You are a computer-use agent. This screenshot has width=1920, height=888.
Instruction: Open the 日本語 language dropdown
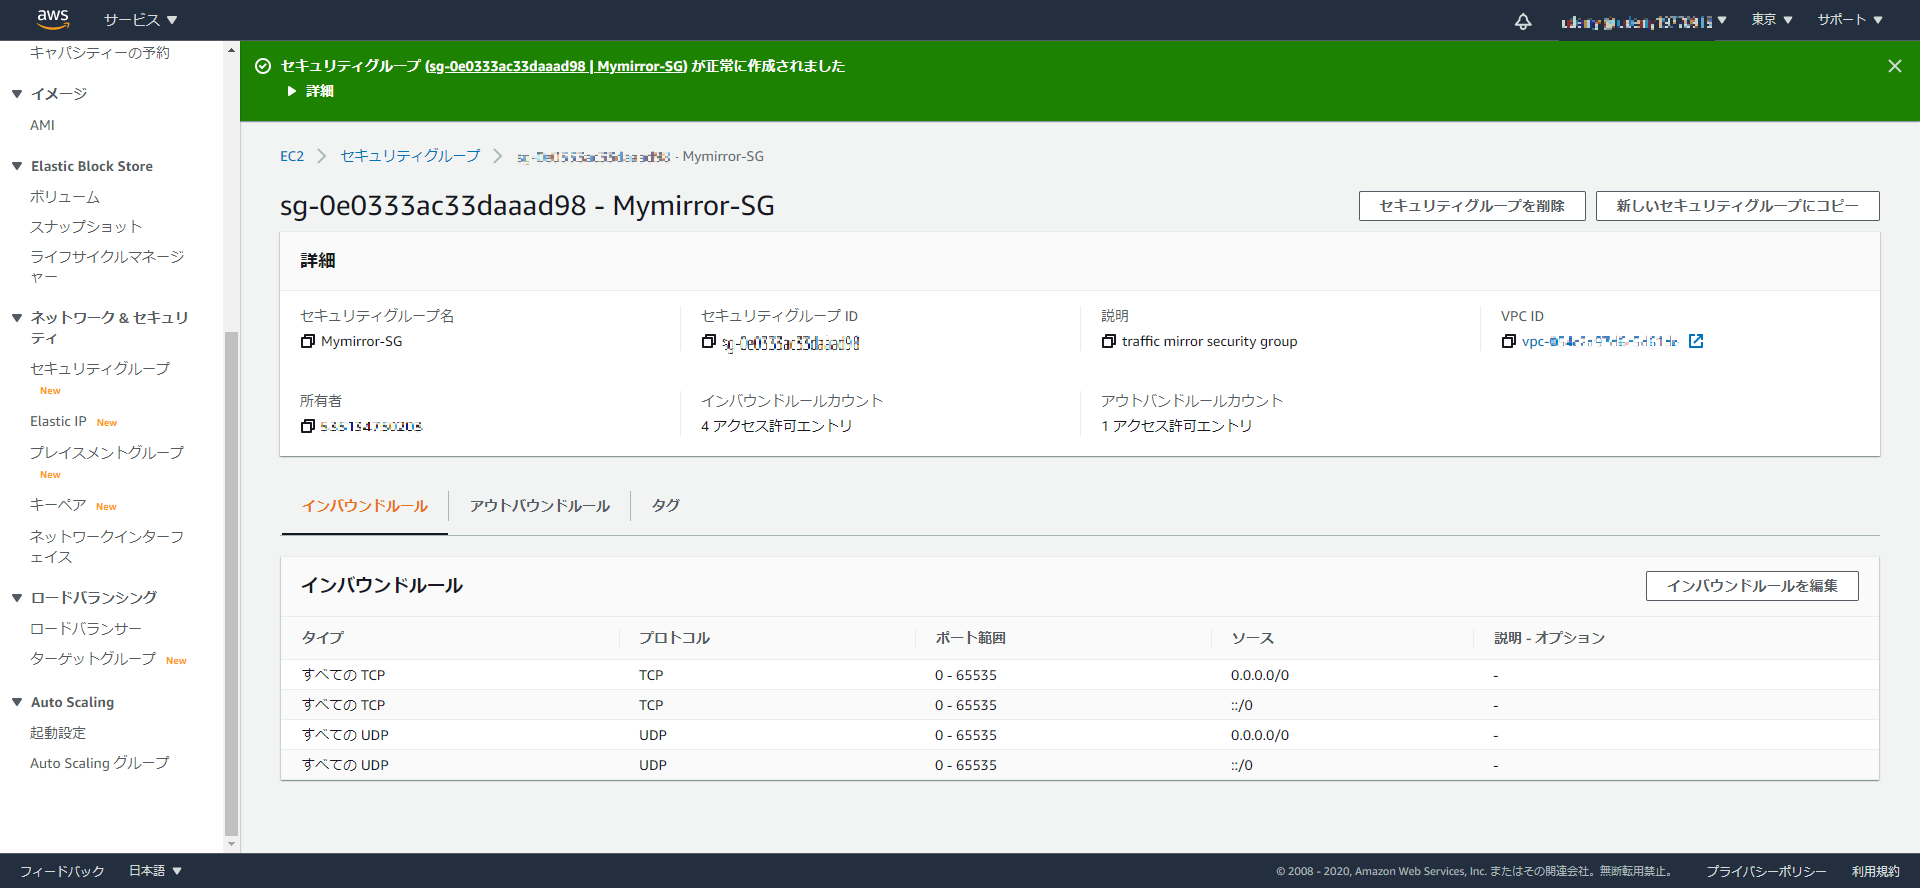tap(155, 871)
